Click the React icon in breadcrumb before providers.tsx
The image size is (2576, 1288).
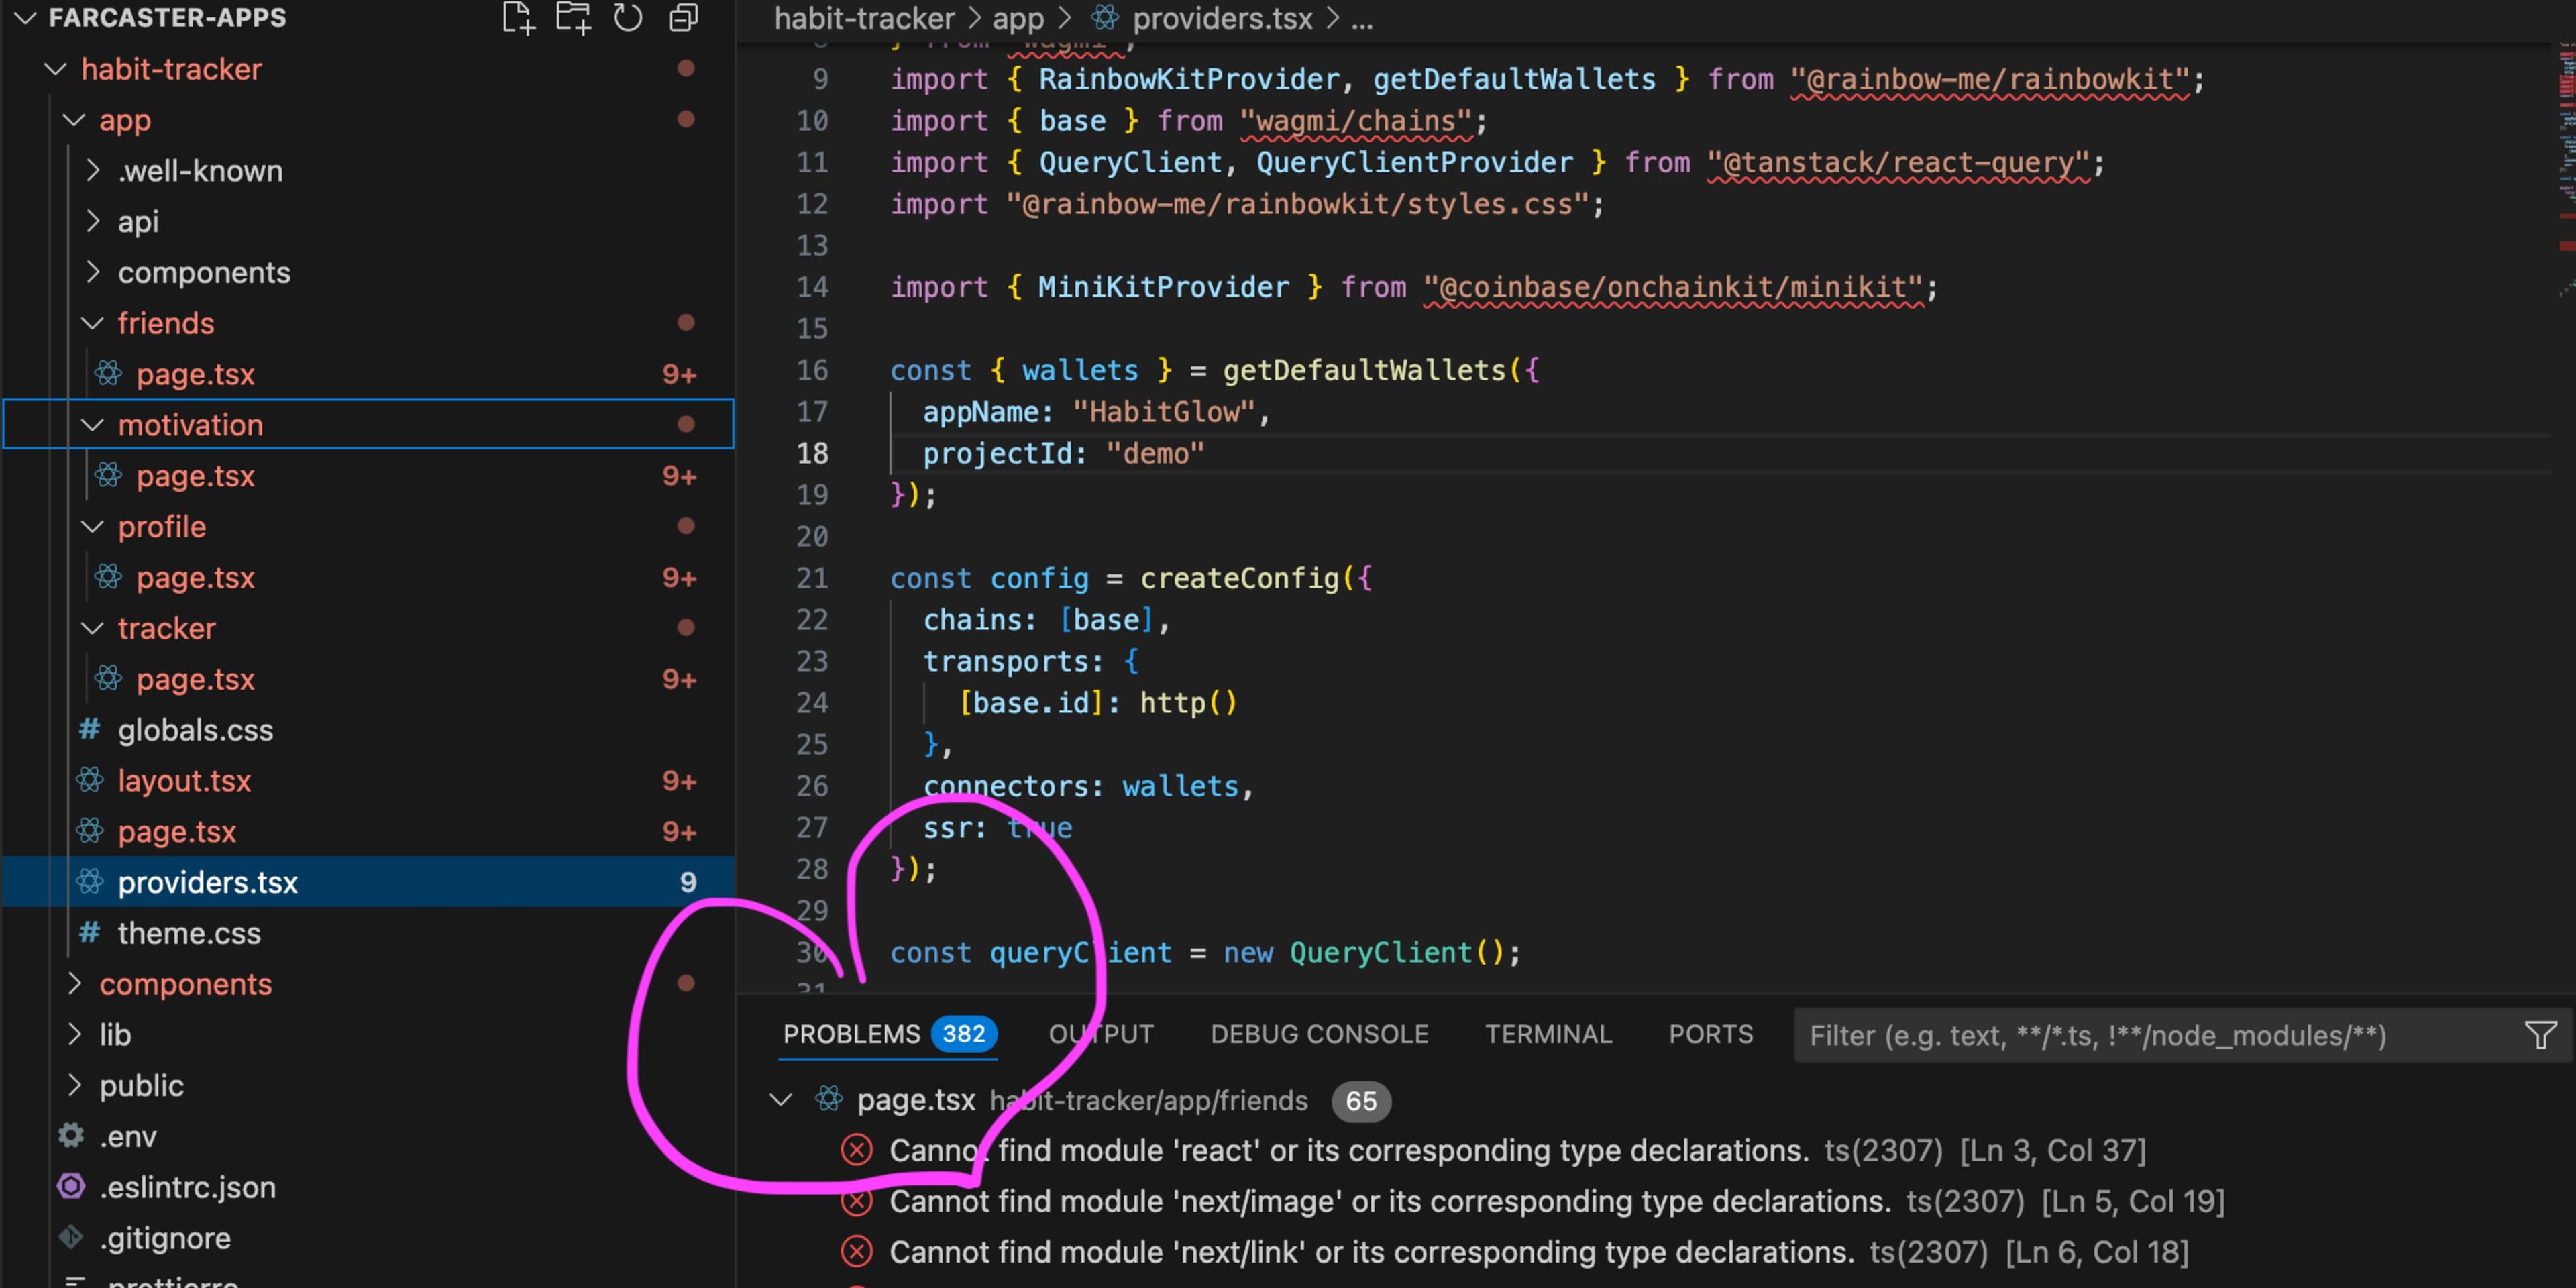[1104, 17]
